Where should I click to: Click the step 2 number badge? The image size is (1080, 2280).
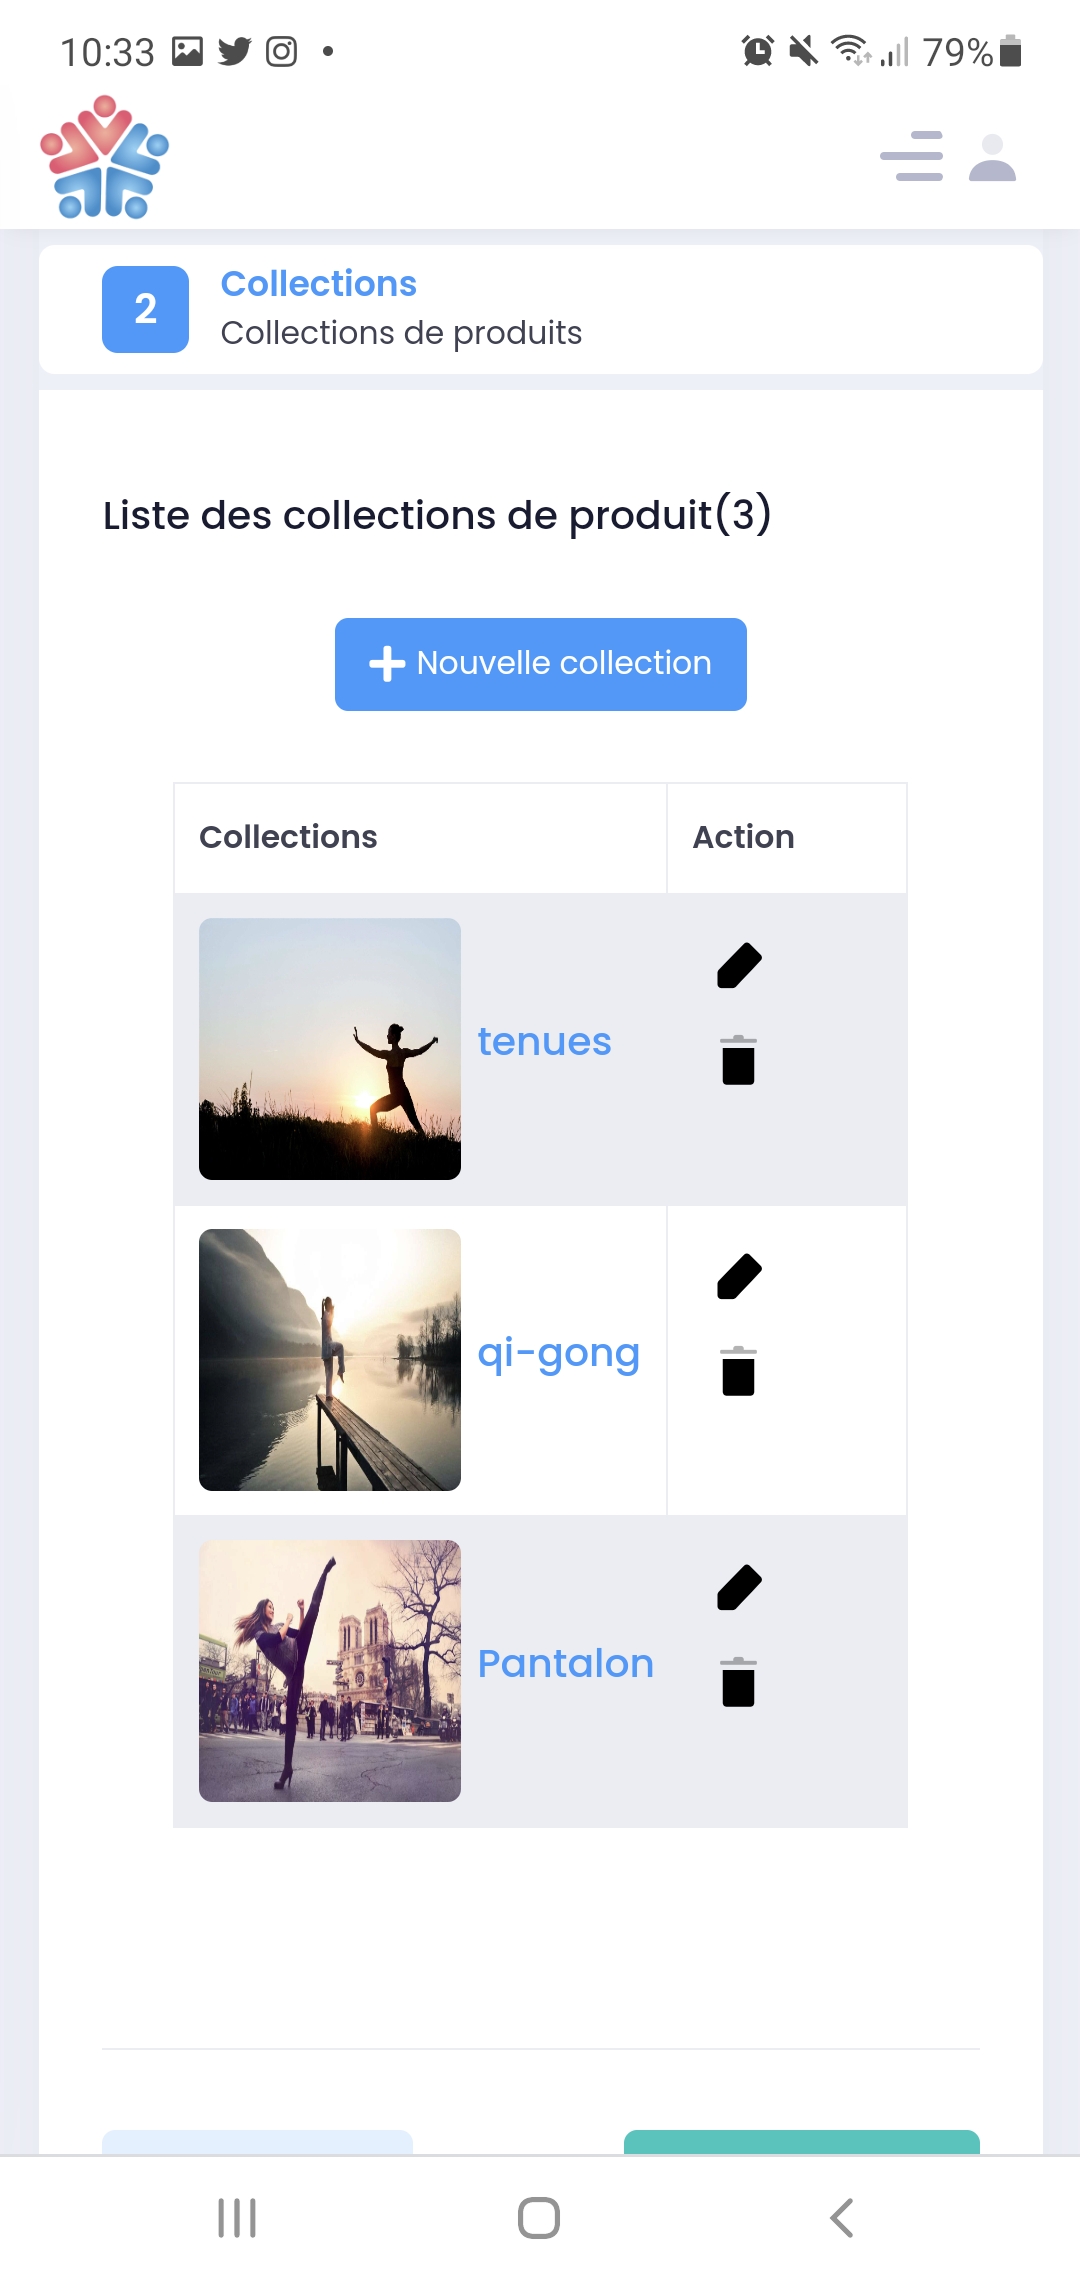coord(146,309)
